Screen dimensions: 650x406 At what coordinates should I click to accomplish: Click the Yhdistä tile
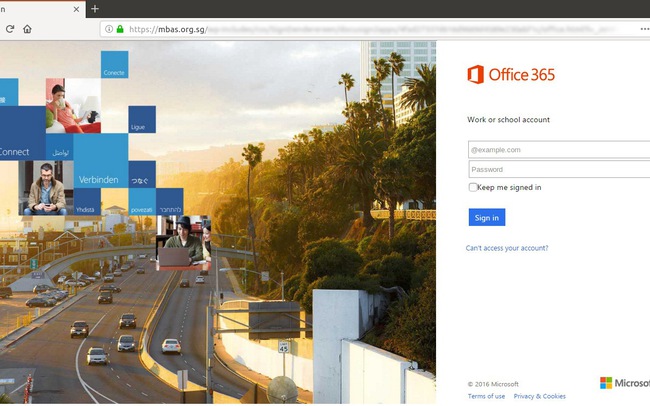tap(87, 202)
